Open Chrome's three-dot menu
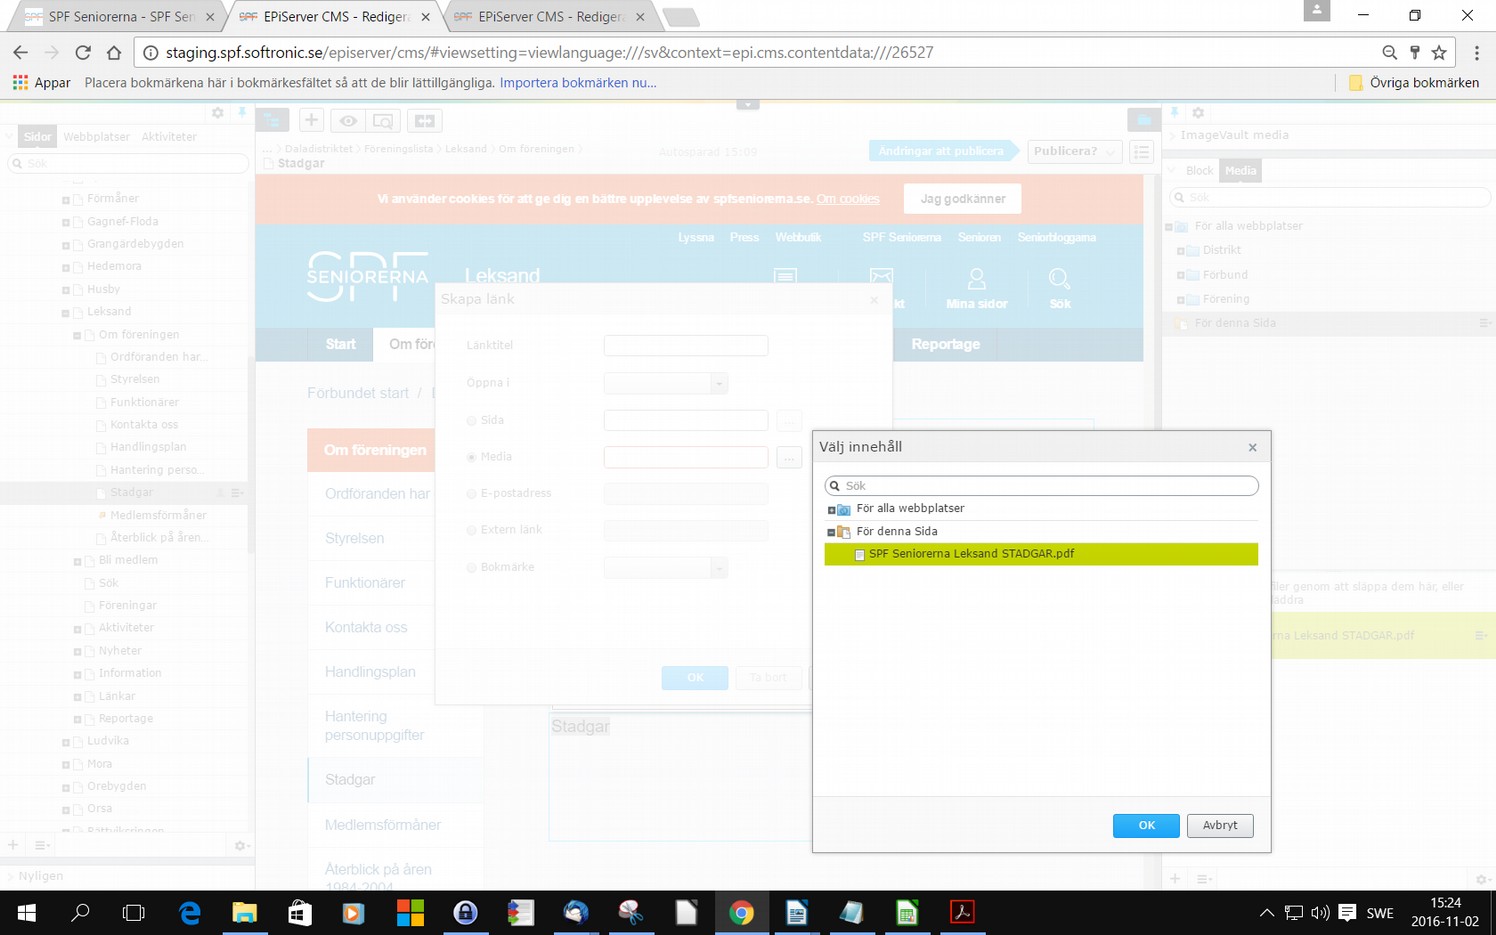 1476,53
